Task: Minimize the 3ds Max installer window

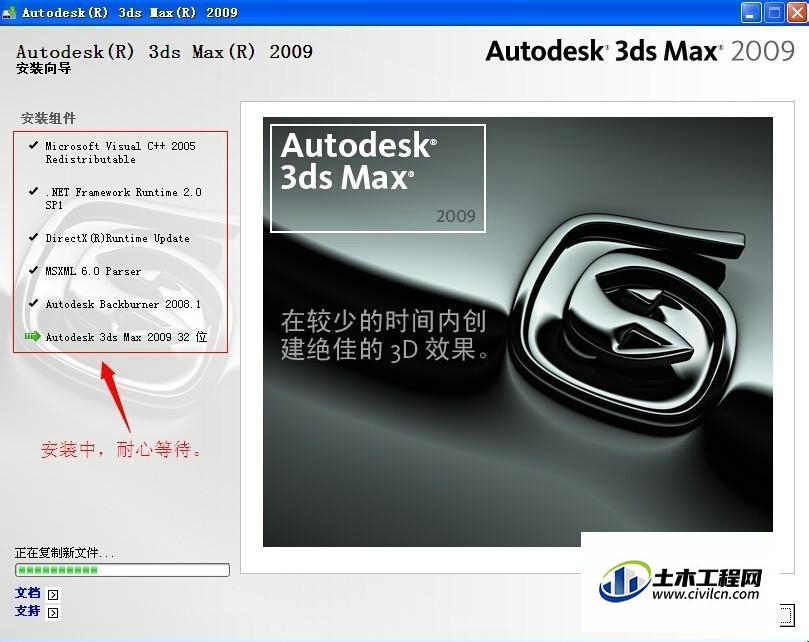Action: (x=751, y=12)
